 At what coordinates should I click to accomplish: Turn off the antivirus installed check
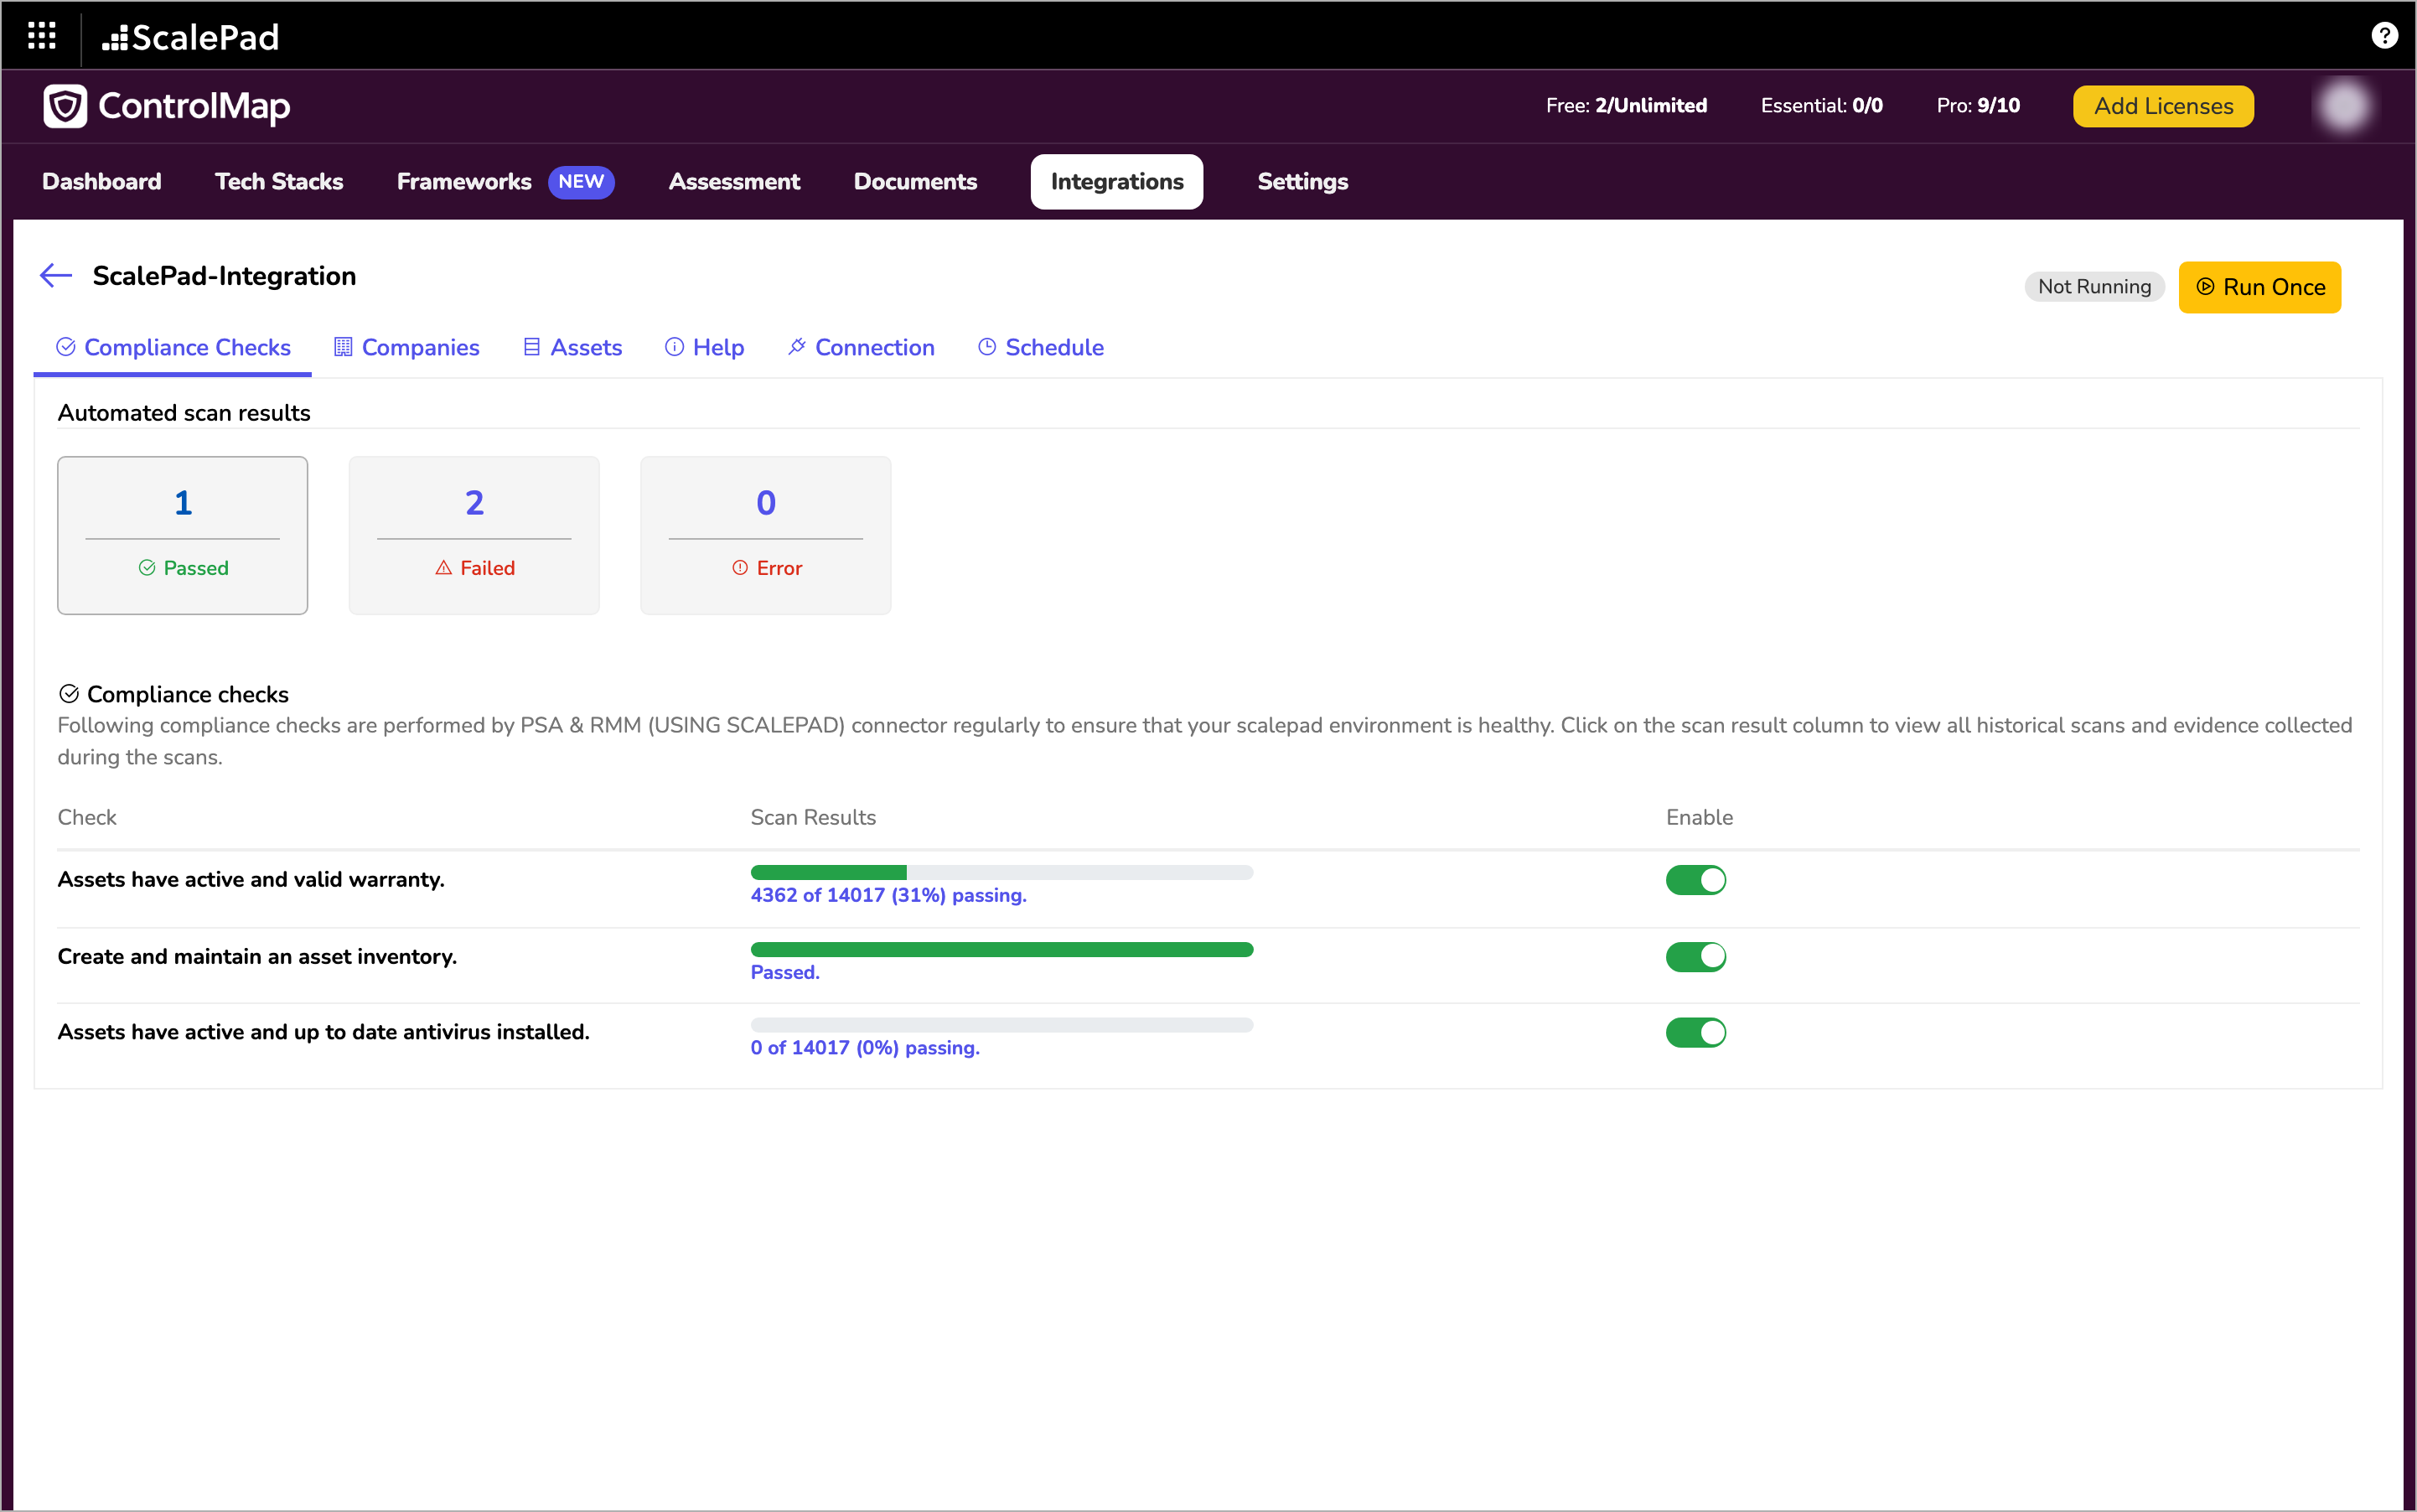1695,1032
